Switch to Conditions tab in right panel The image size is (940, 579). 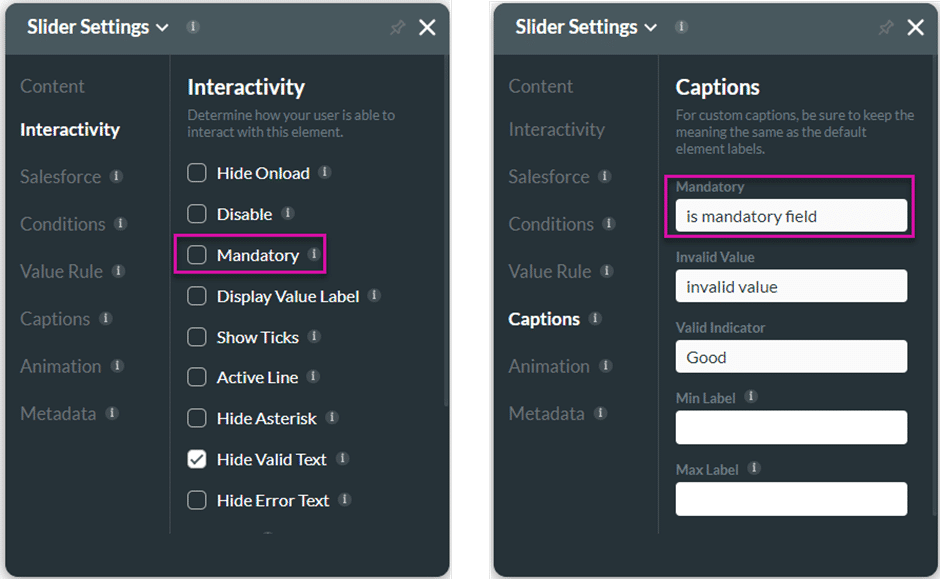point(551,224)
